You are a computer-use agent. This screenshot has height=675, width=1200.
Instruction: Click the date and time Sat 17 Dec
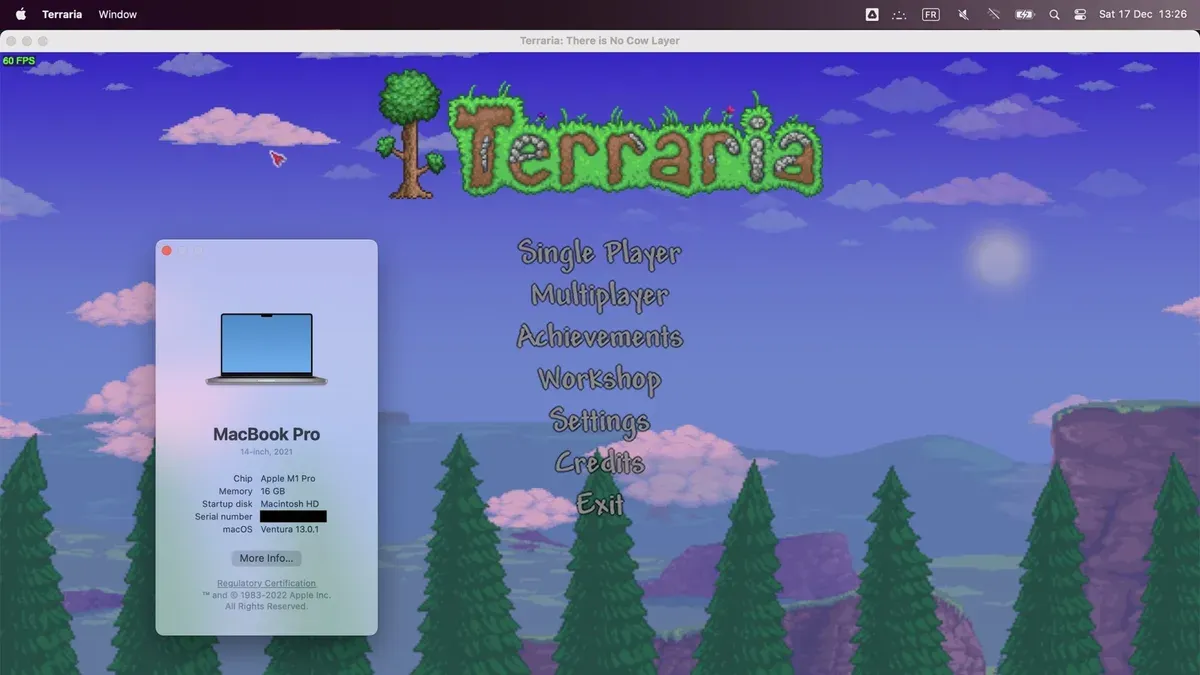[1142, 15]
